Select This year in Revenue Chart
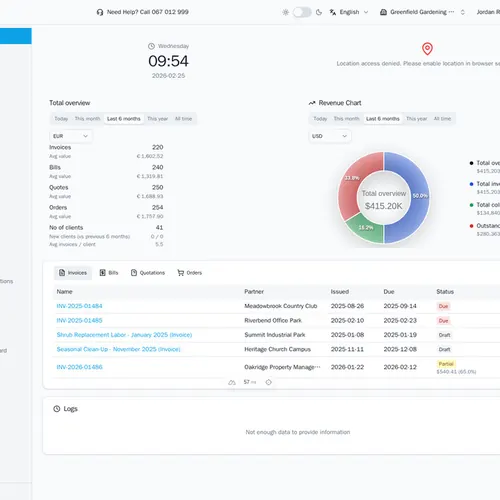500x500 pixels. 417,119
